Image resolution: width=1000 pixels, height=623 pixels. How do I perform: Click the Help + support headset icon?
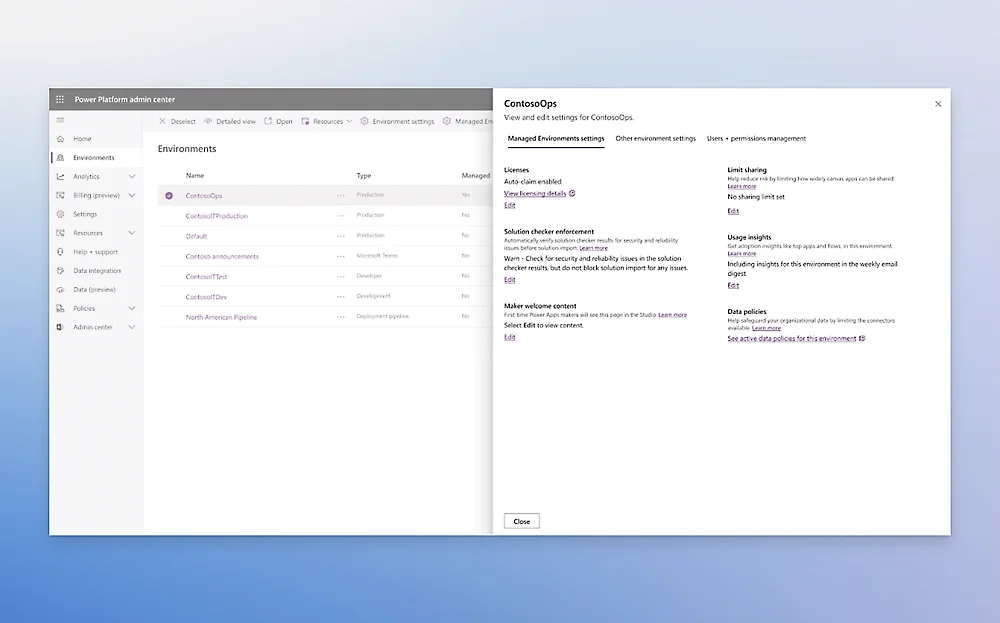tap(61, 252)
